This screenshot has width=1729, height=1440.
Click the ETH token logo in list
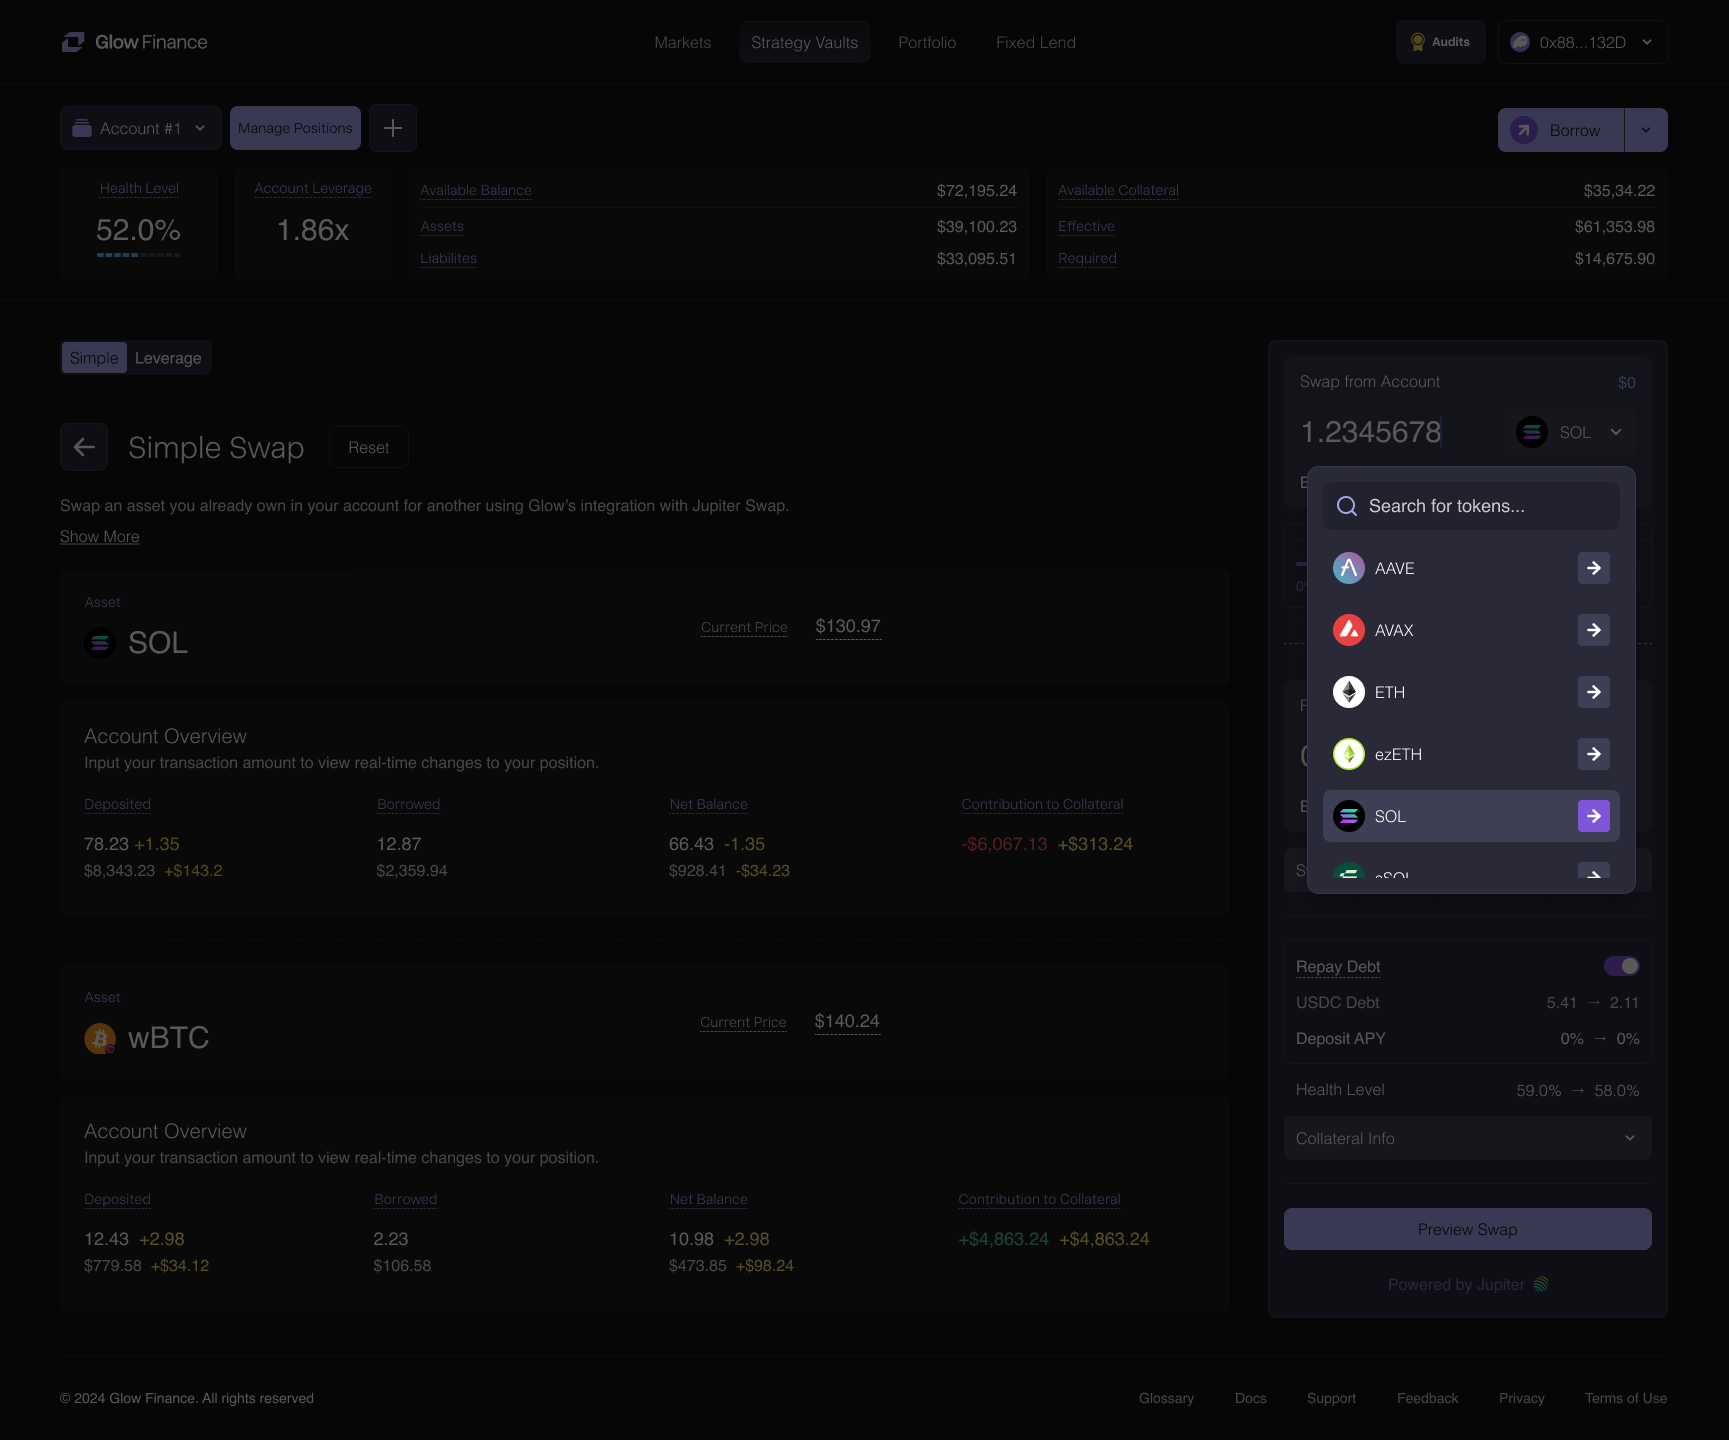1348,692
